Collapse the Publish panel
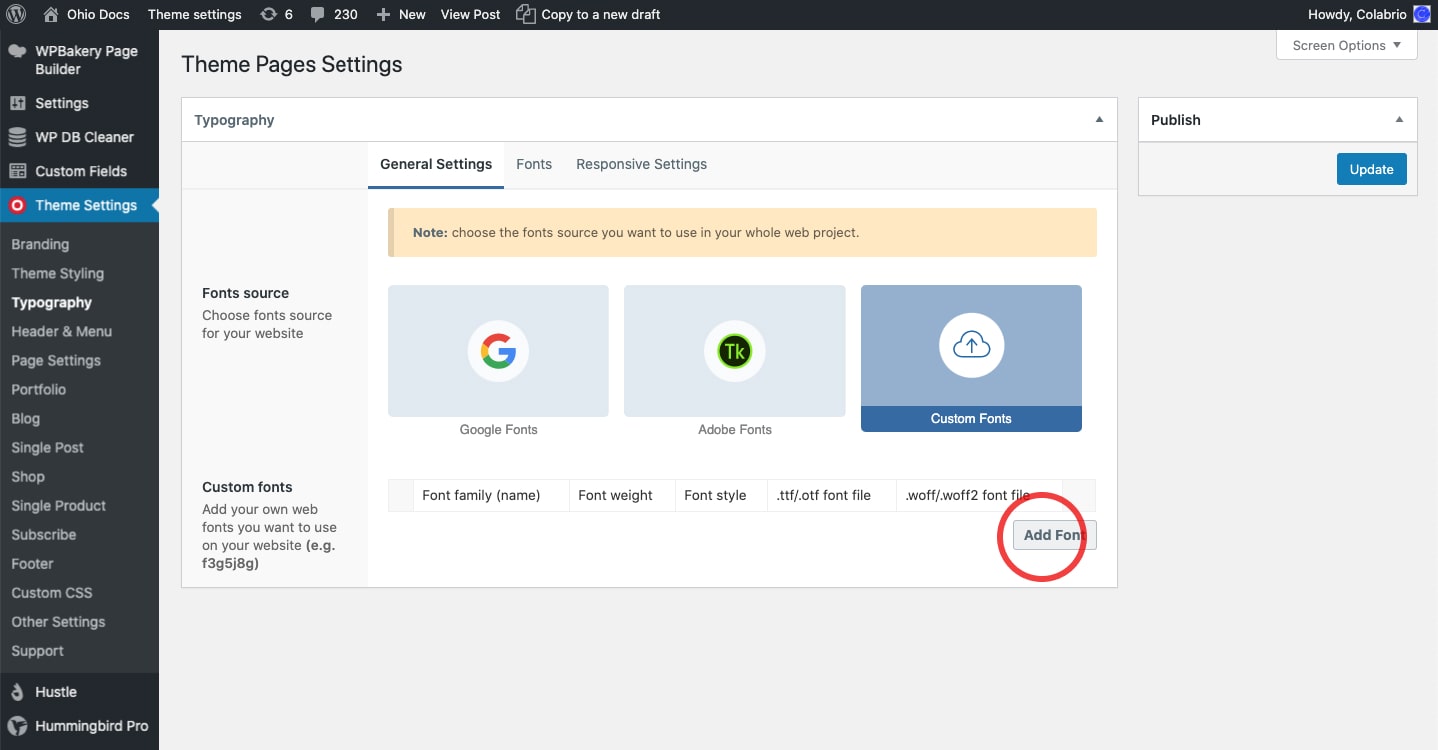The width and height of the screenshot is (1438, 750). pyautogui.click(x=1399, y=119)
